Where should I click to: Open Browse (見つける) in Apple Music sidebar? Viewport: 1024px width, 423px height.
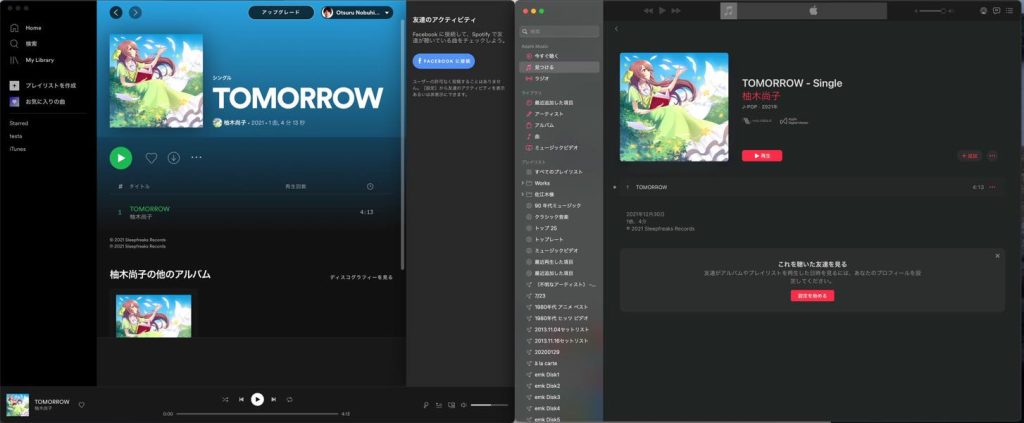[559, 67]
